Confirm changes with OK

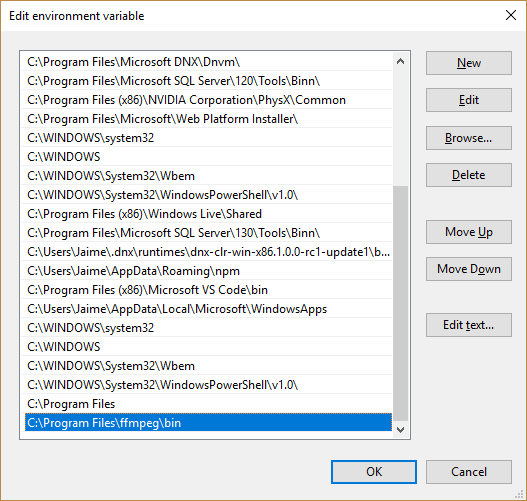tap(374, 472)
